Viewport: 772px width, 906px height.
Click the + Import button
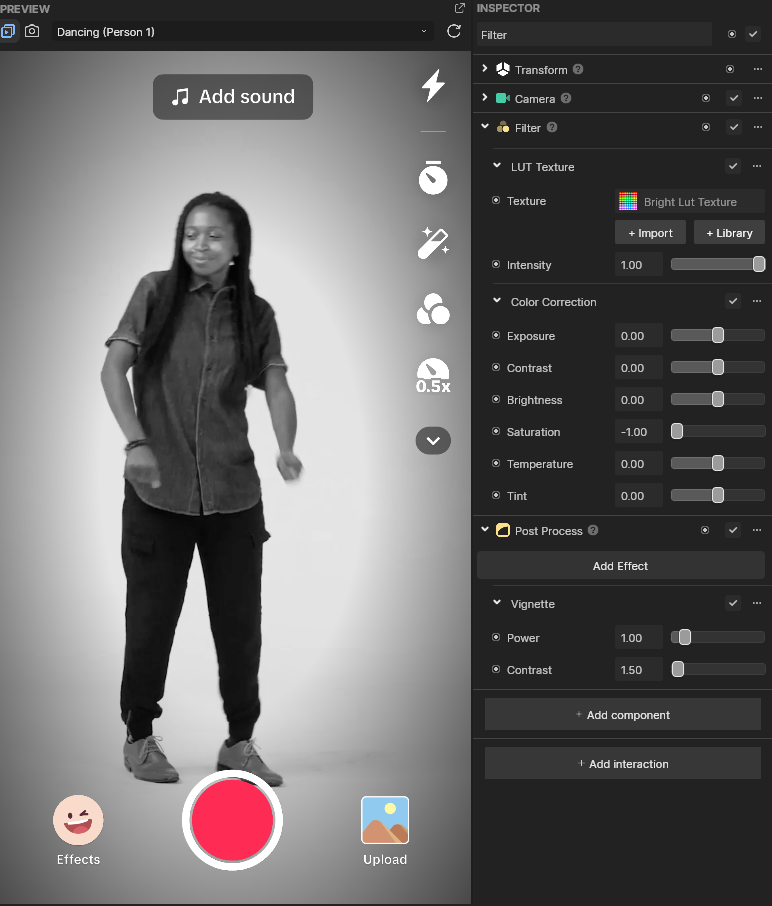(x=650, y=233)
